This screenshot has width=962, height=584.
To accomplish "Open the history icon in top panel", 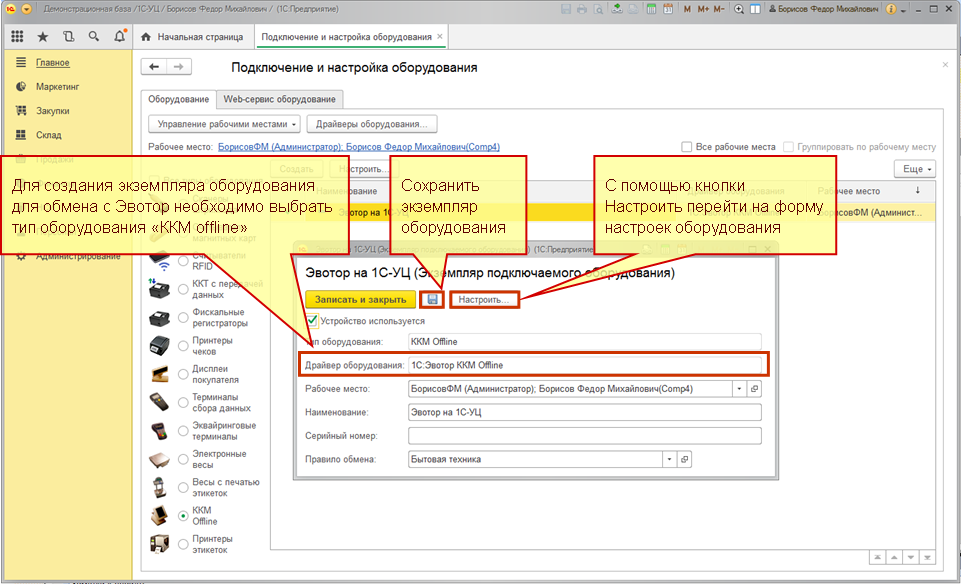I will [x=68, y=37].
